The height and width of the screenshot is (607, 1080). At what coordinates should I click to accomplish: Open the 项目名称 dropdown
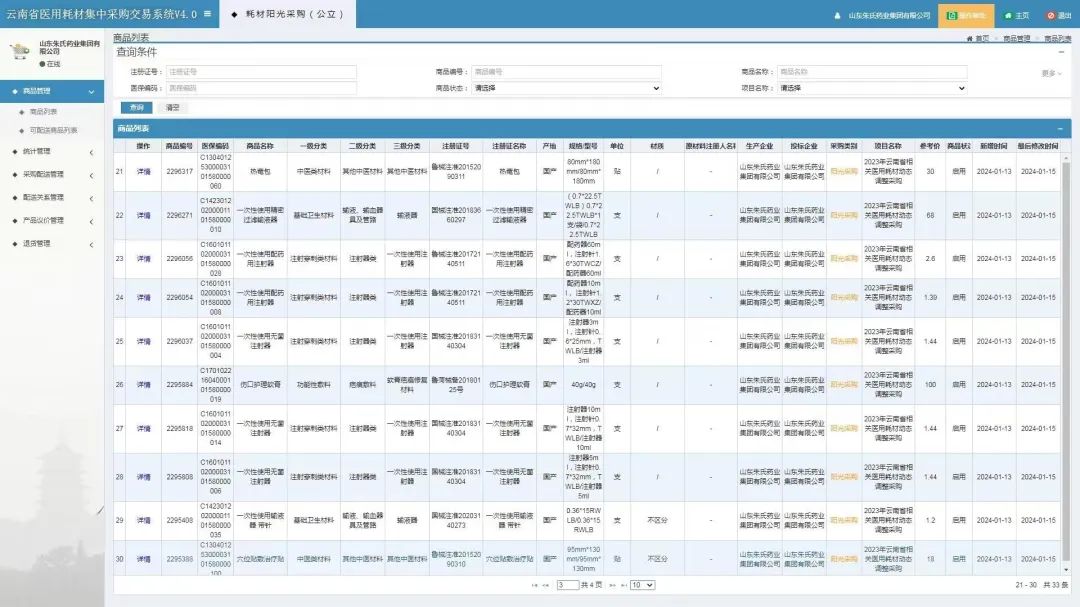click(872, 88)
